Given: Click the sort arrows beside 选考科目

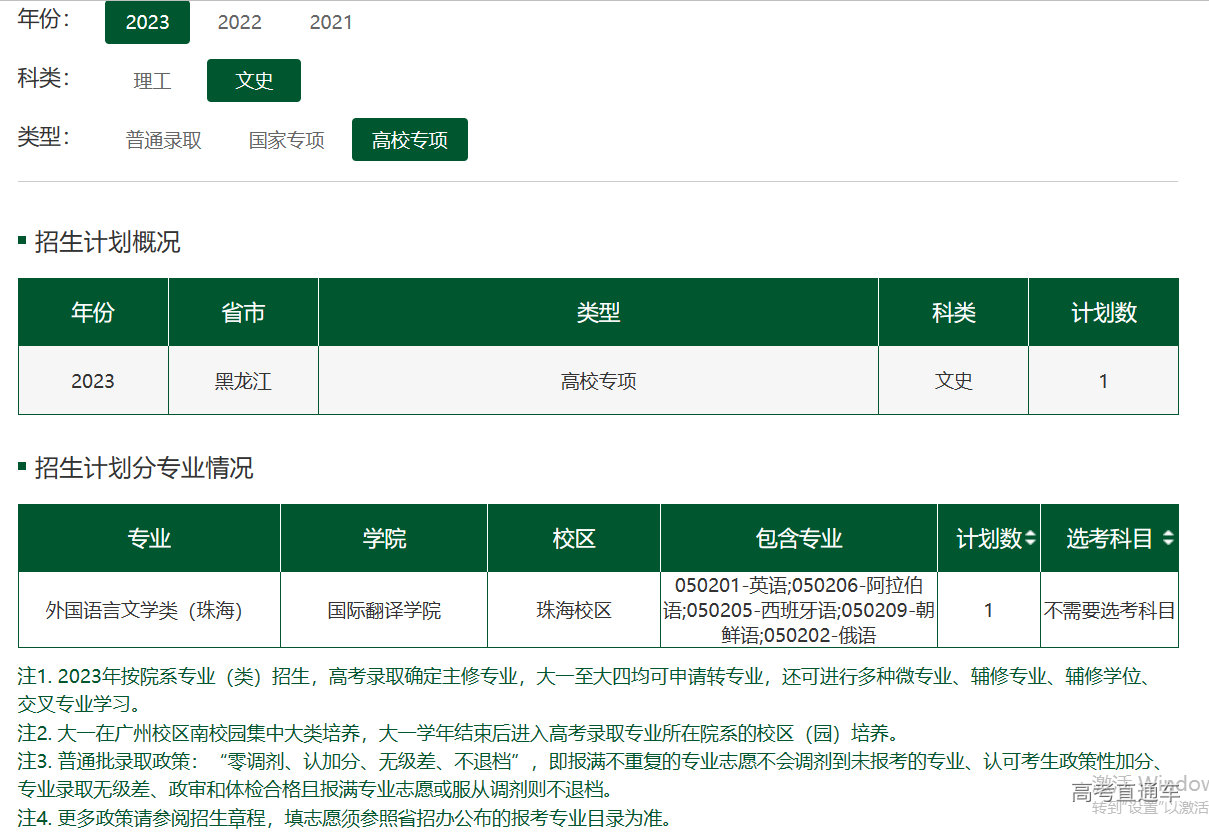Looking at the screenshot, I should [x=1167, y=539].
